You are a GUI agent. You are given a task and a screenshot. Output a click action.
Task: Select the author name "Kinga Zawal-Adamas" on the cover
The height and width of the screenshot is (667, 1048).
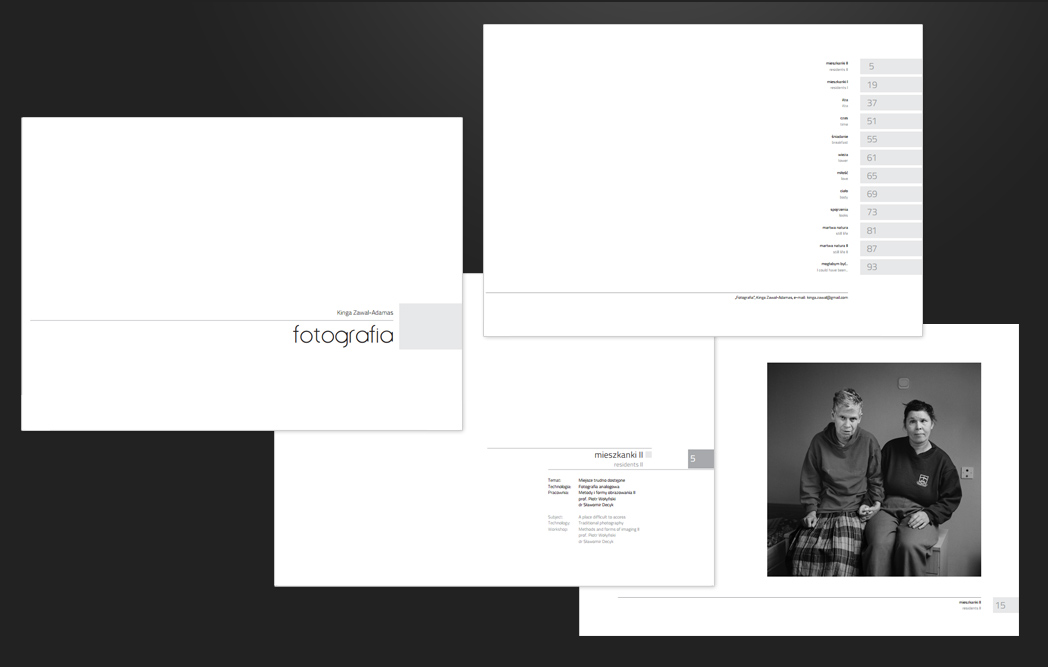tap(365, 312)
